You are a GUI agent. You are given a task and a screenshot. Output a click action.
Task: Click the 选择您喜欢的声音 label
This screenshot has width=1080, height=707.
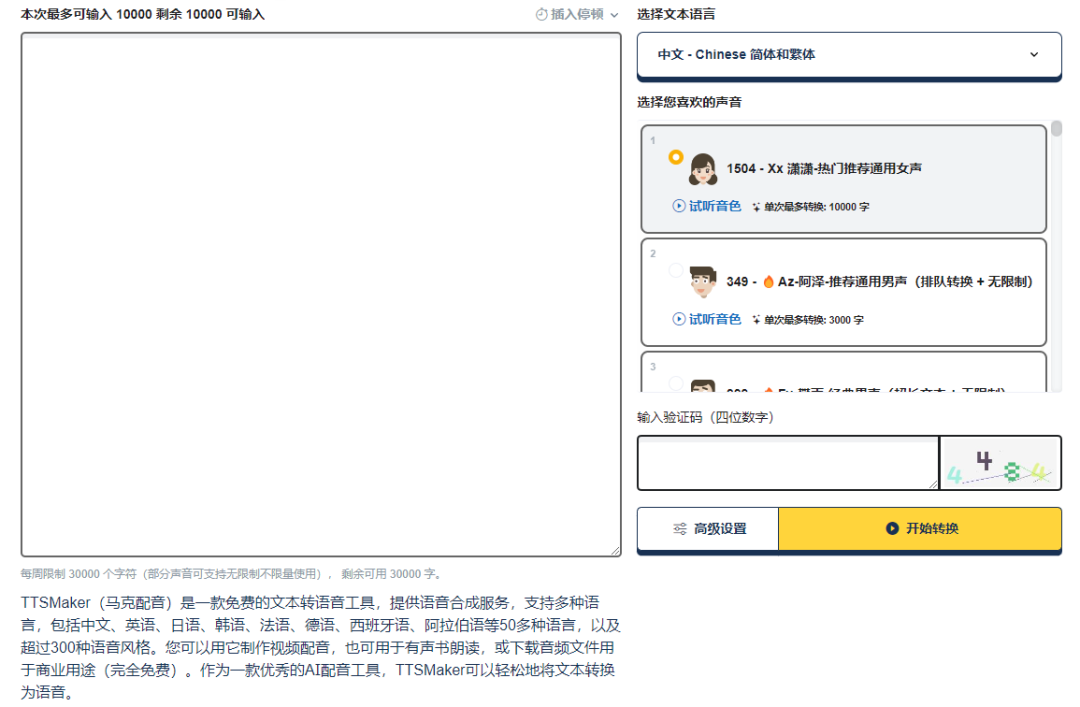coord(689,103)
